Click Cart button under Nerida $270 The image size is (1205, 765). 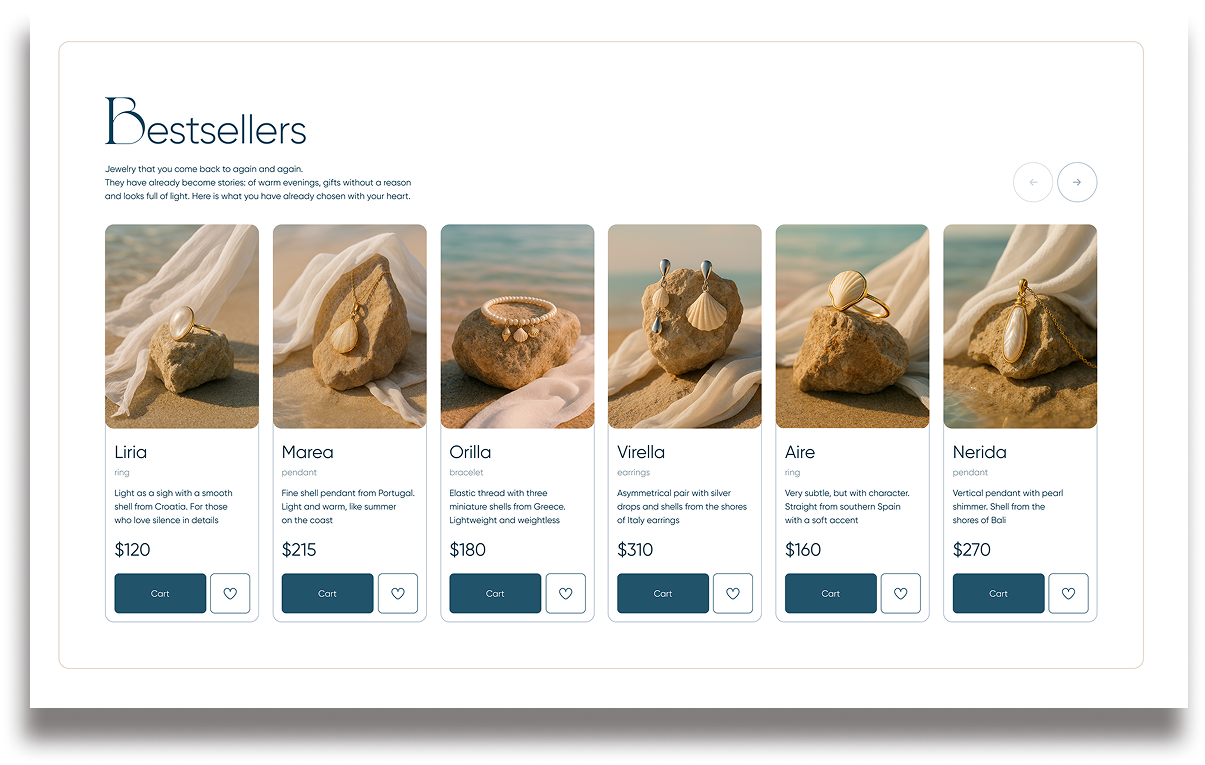998,593
